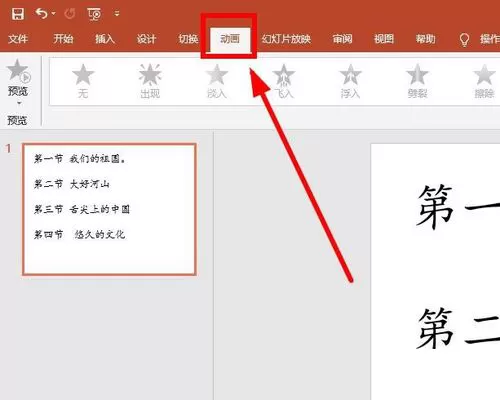Switch to the 切换 tab
500x400 pixels.
pos(188,39)
